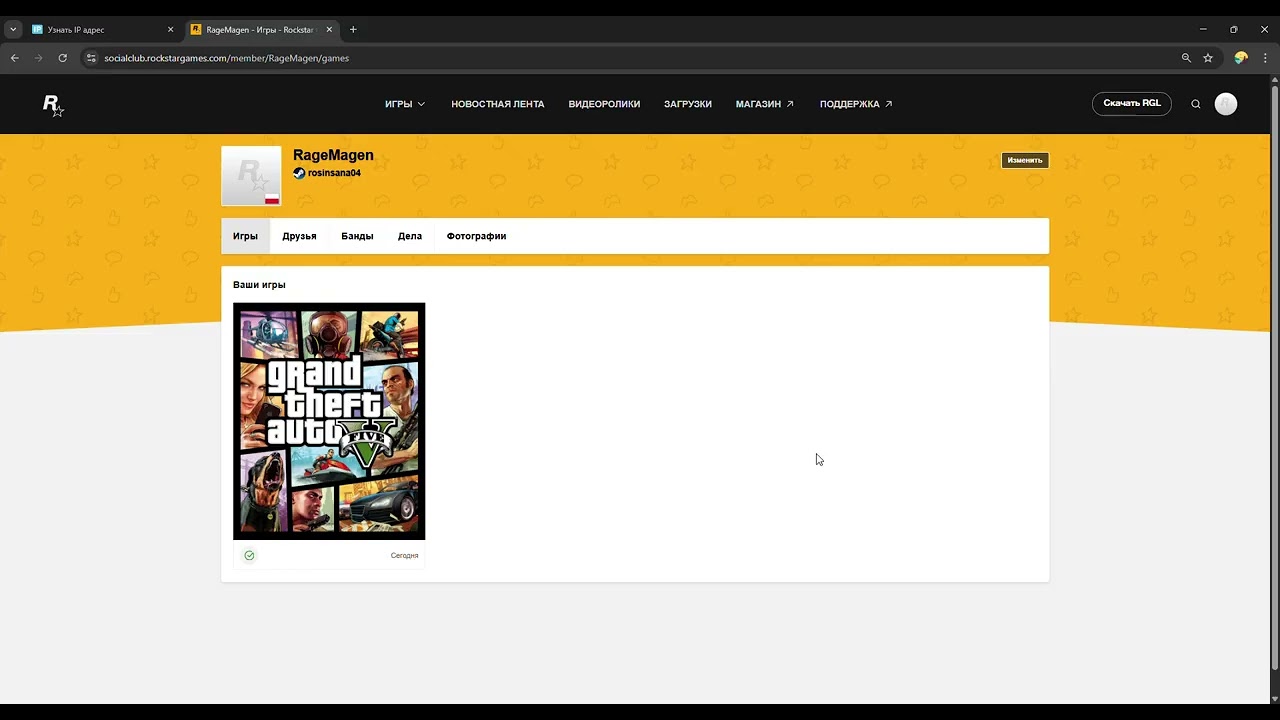The image size is (1280, 720).
Task: Select the 'RageMagen - Игры' browser tab
Action: pos(263,30)
